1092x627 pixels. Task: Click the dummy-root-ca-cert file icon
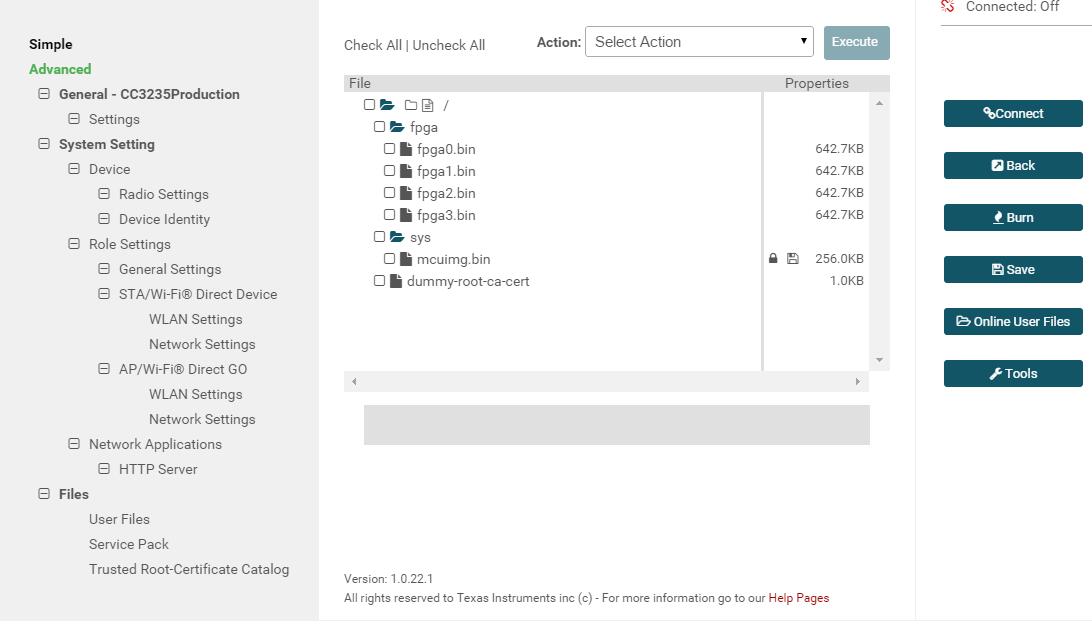(396, 281)
